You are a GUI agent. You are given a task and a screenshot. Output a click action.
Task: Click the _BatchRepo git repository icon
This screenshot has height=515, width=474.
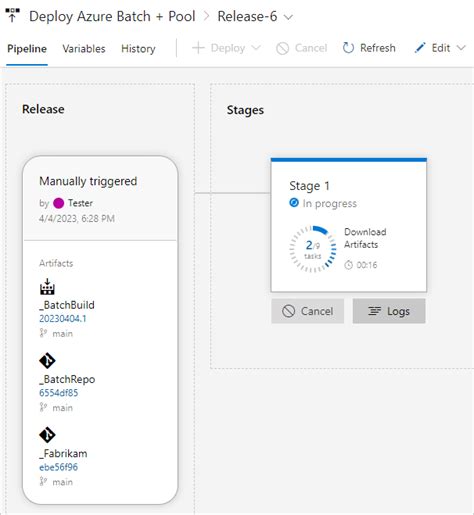[47, 361]
